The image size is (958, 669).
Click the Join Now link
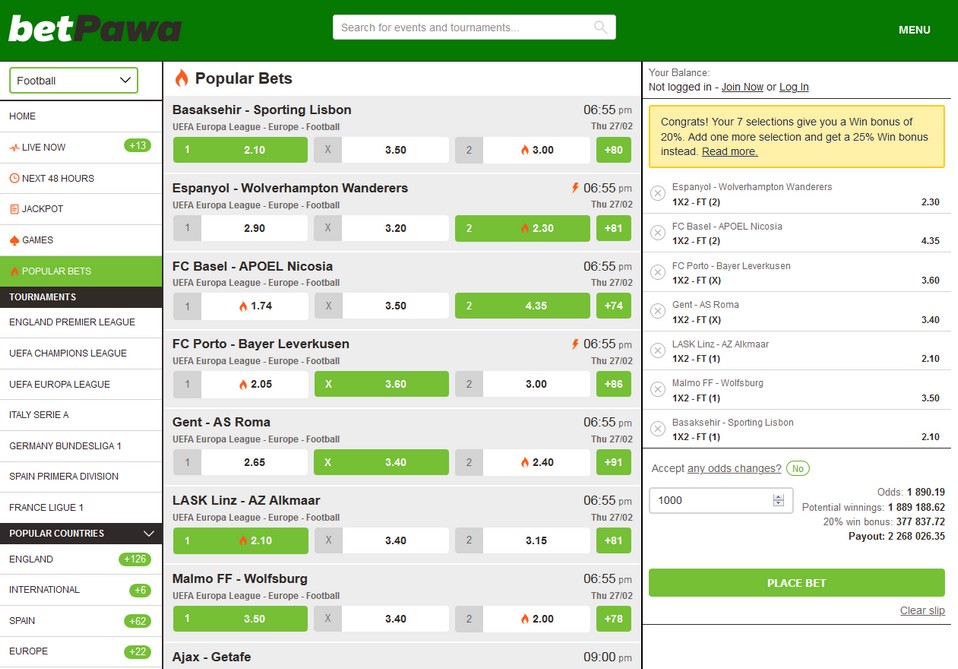(742, 87)
